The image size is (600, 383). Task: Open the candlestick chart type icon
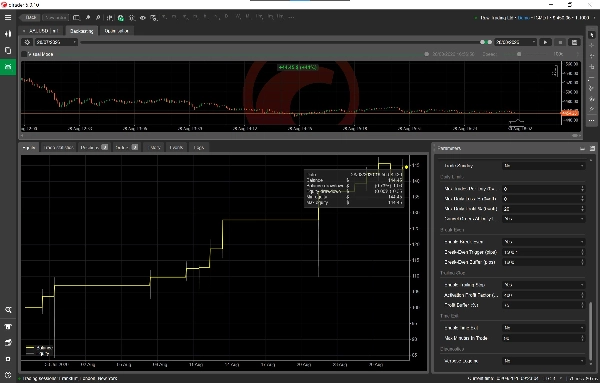[110, 18]
